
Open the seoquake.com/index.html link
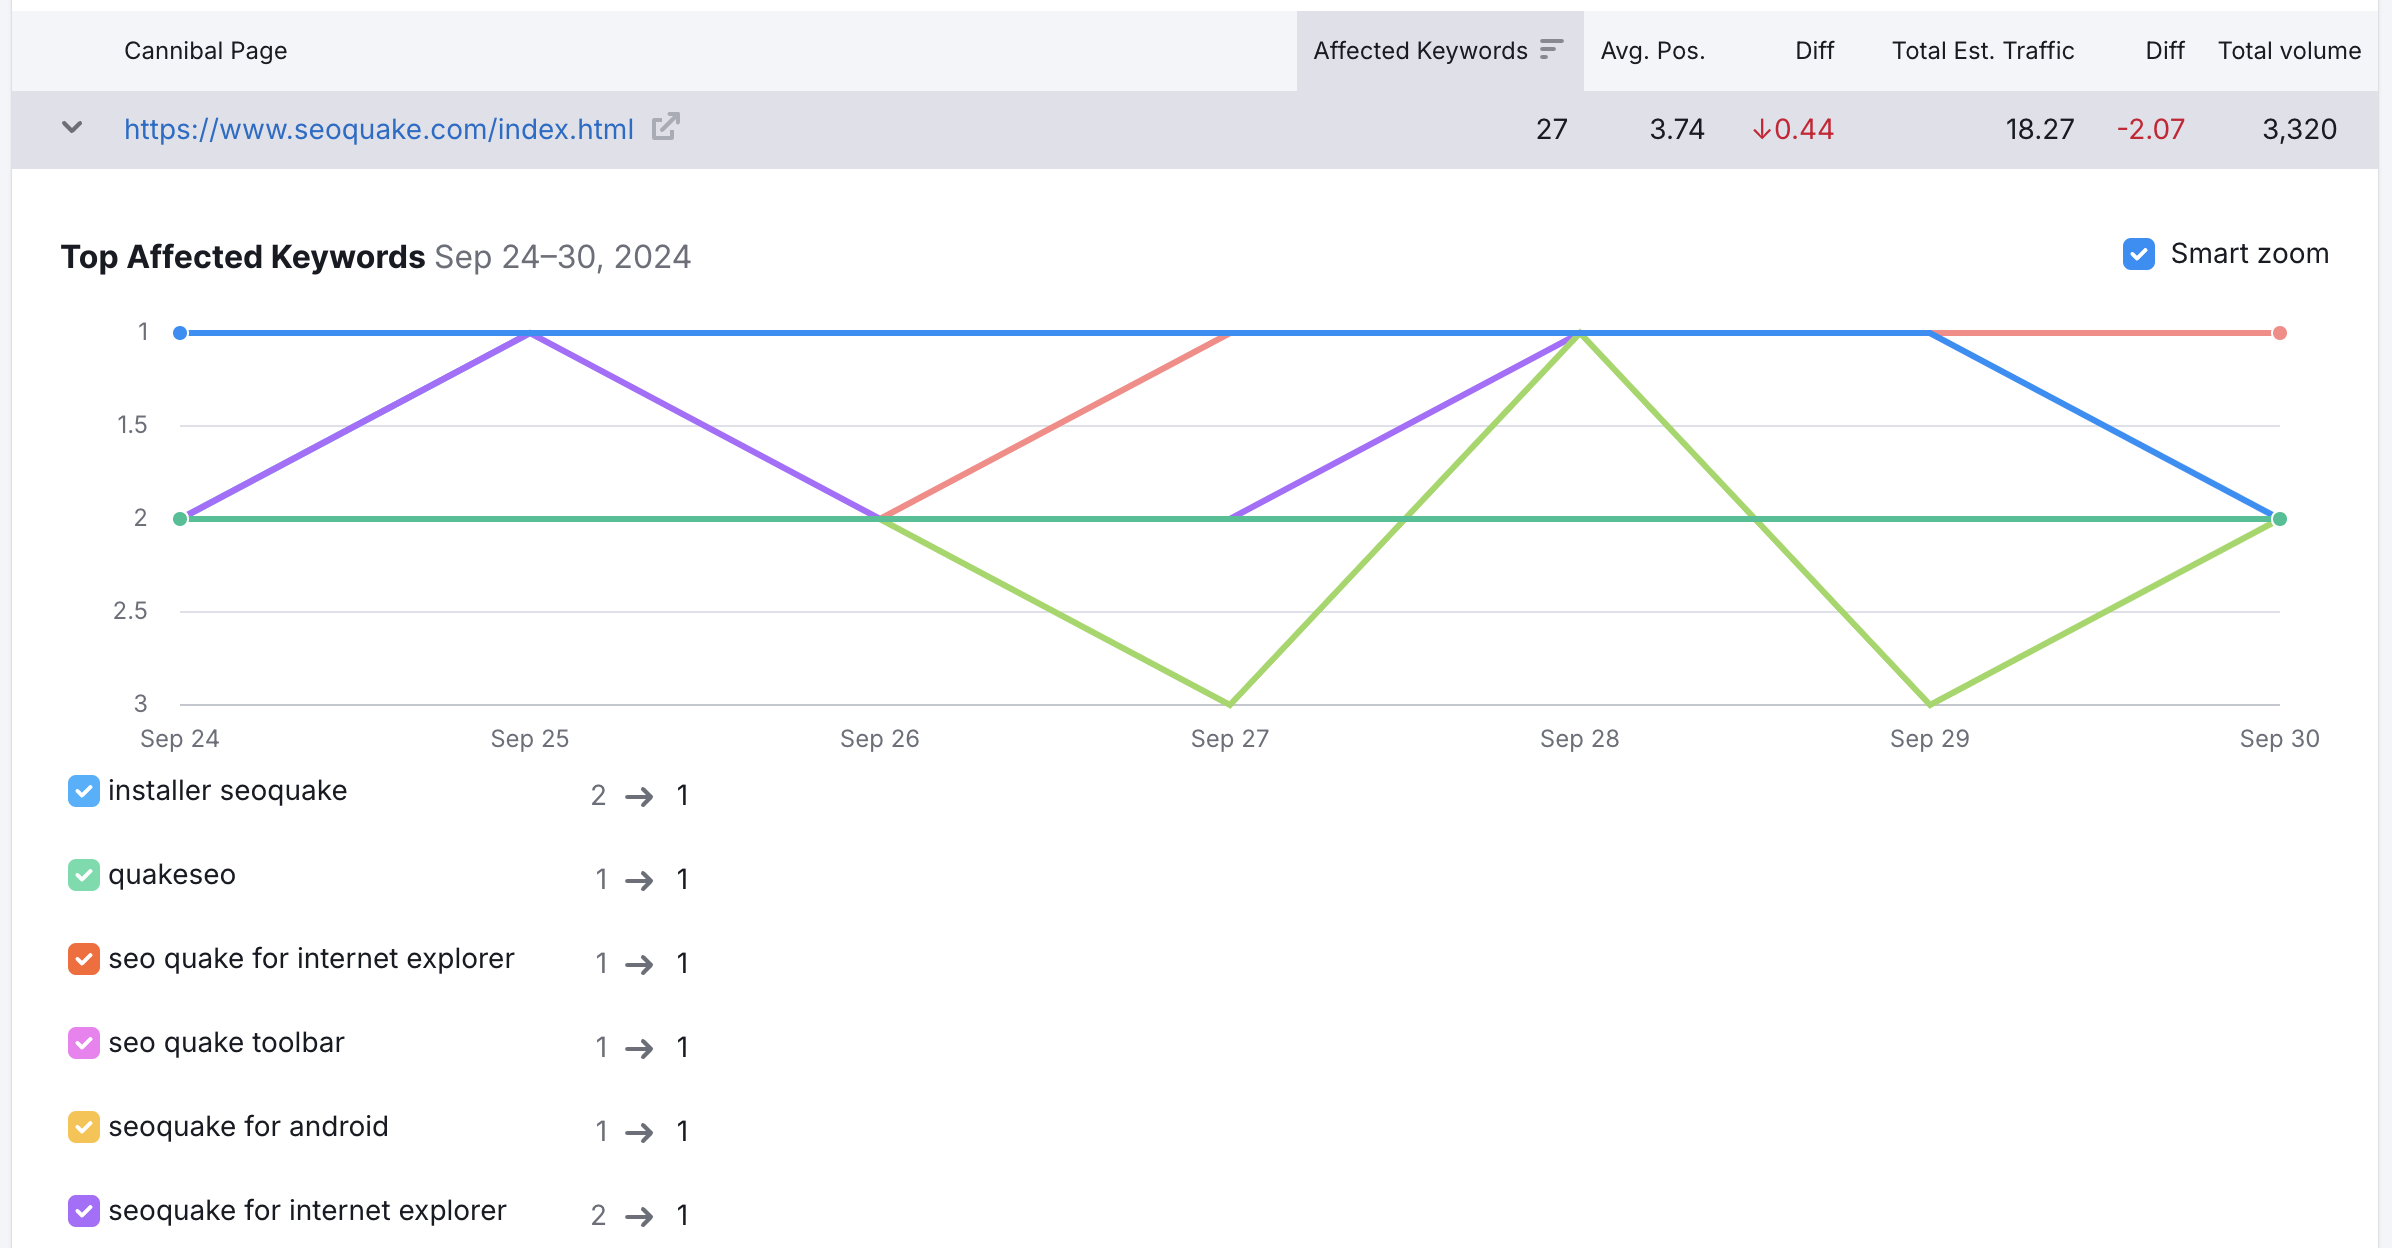tap(378, 129)
